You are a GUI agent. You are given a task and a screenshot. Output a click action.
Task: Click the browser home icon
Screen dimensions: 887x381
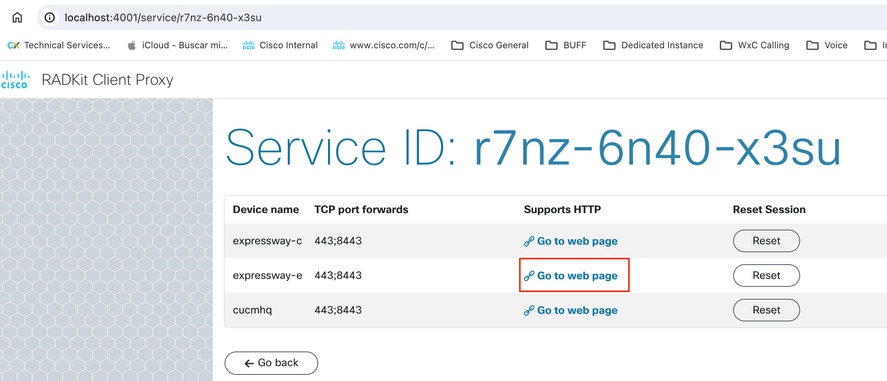pos(18,18)
